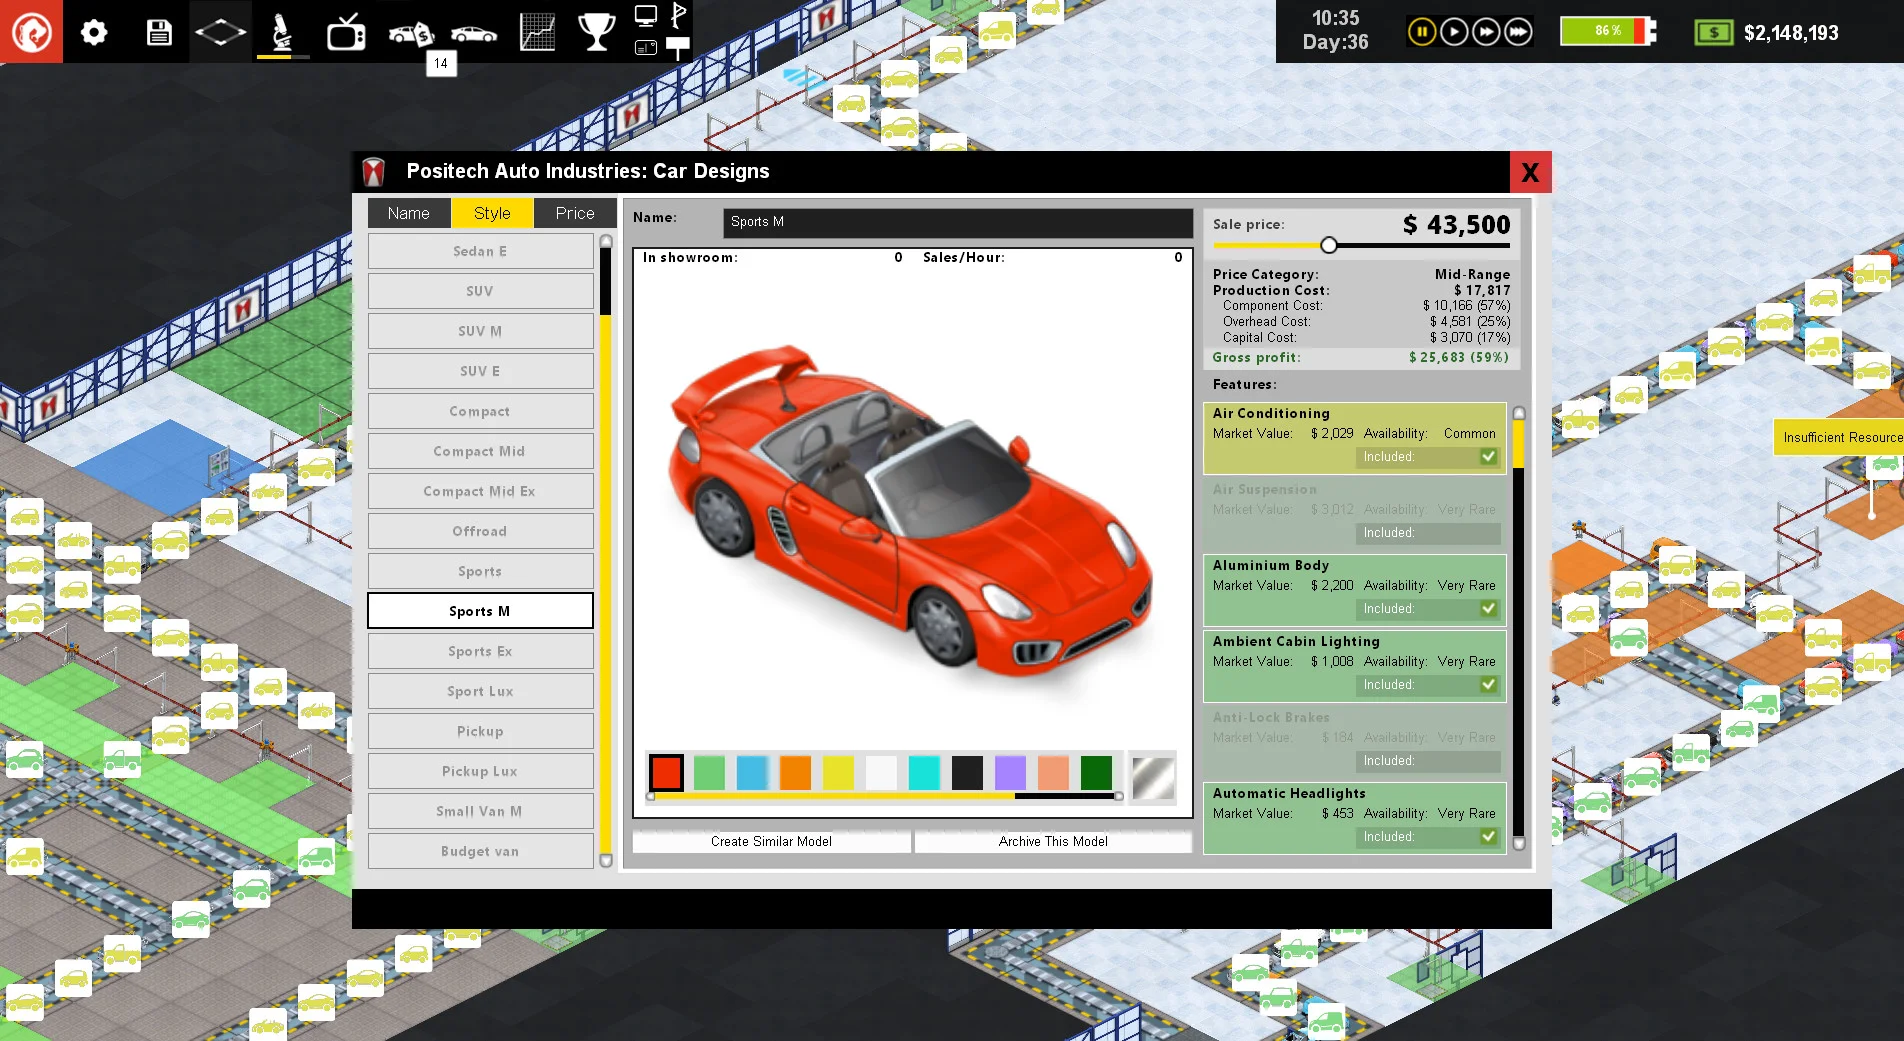Switch to the Price tab
1904x1041 pixels.
[575, 213]
